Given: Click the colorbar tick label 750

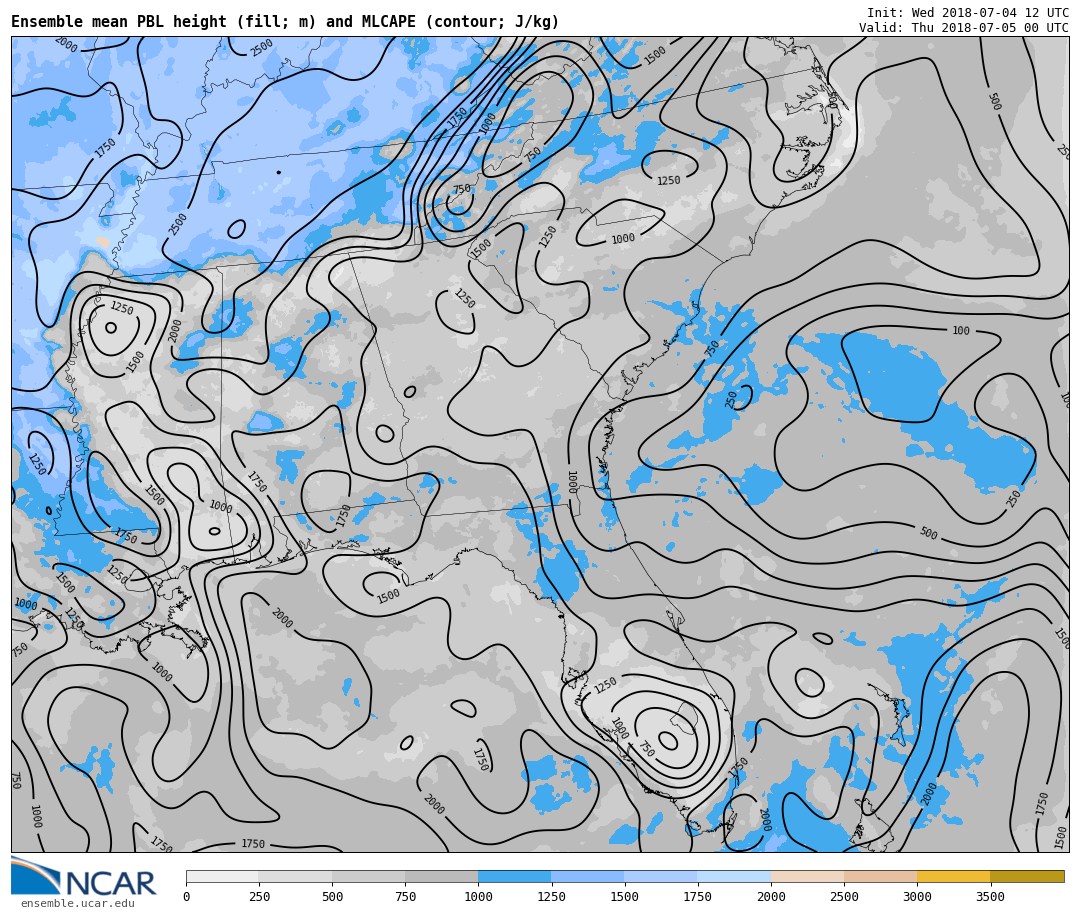Looking at the screenshot, I should tap(405, 897).
